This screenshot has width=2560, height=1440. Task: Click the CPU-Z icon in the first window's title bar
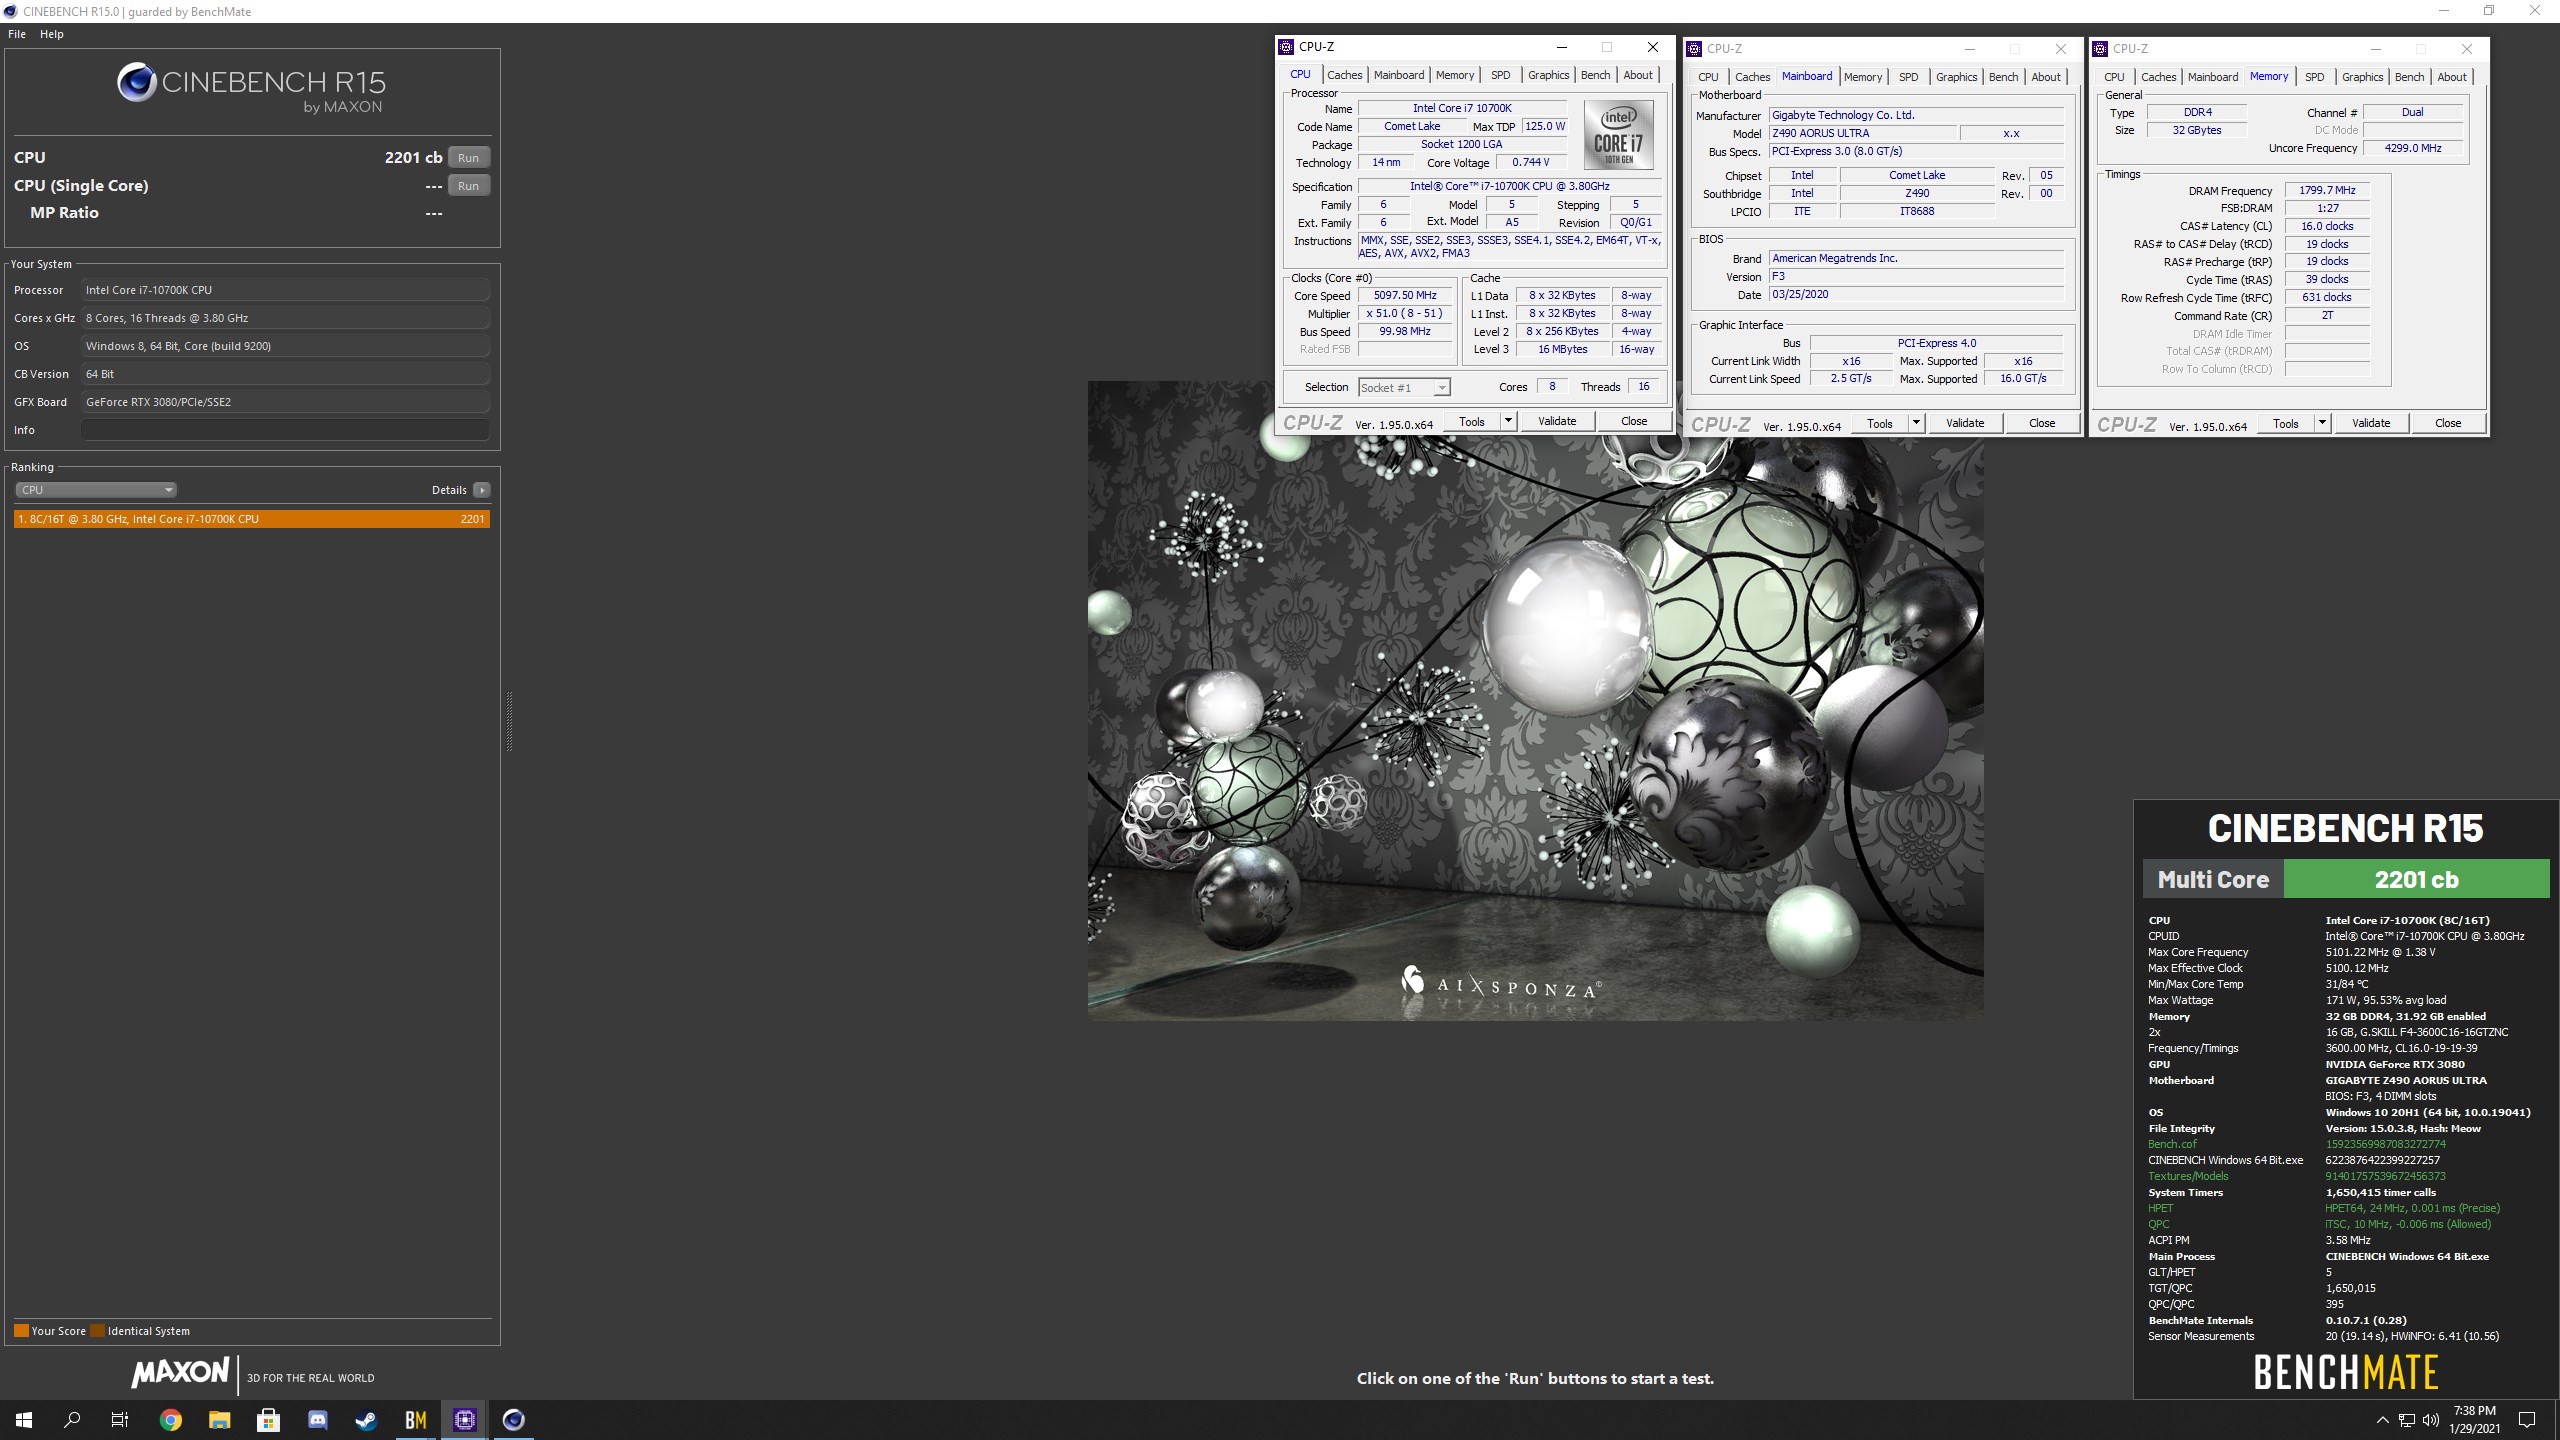tap(1287, 47)
